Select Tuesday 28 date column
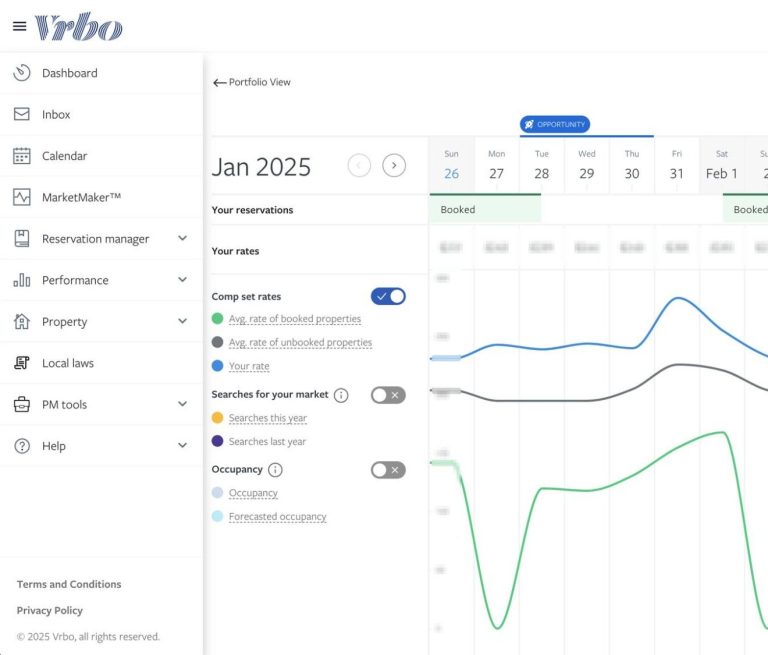 541,166
